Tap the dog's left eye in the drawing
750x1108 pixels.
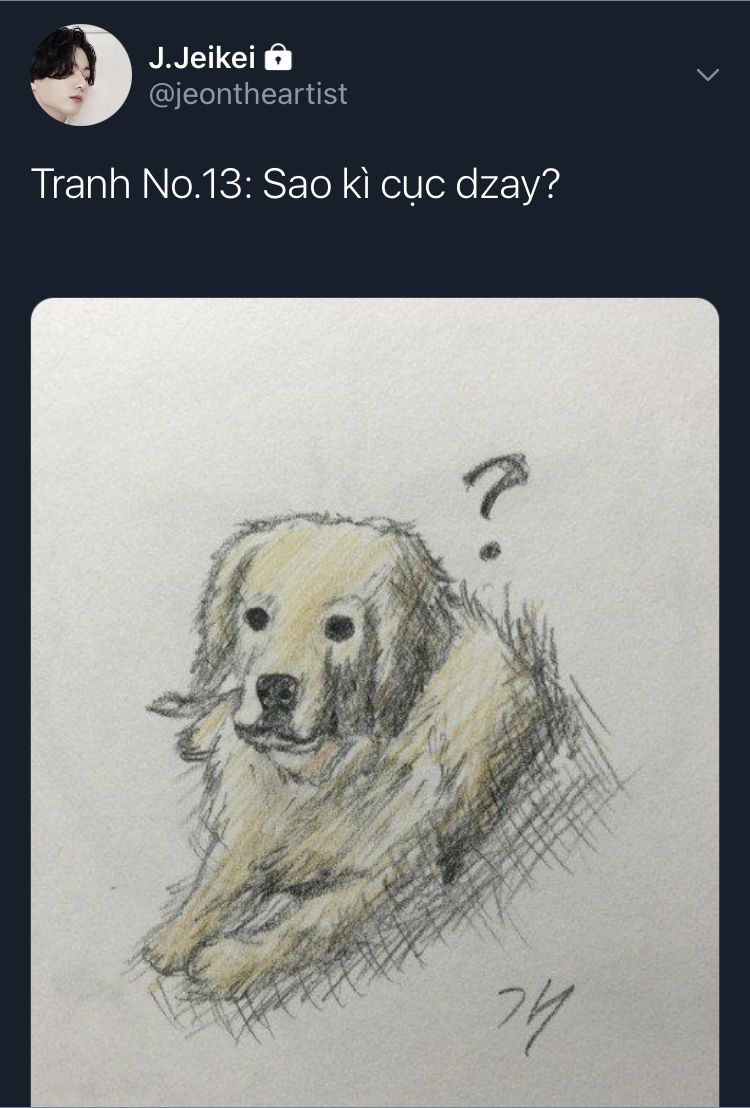click(x=256, y=618)
